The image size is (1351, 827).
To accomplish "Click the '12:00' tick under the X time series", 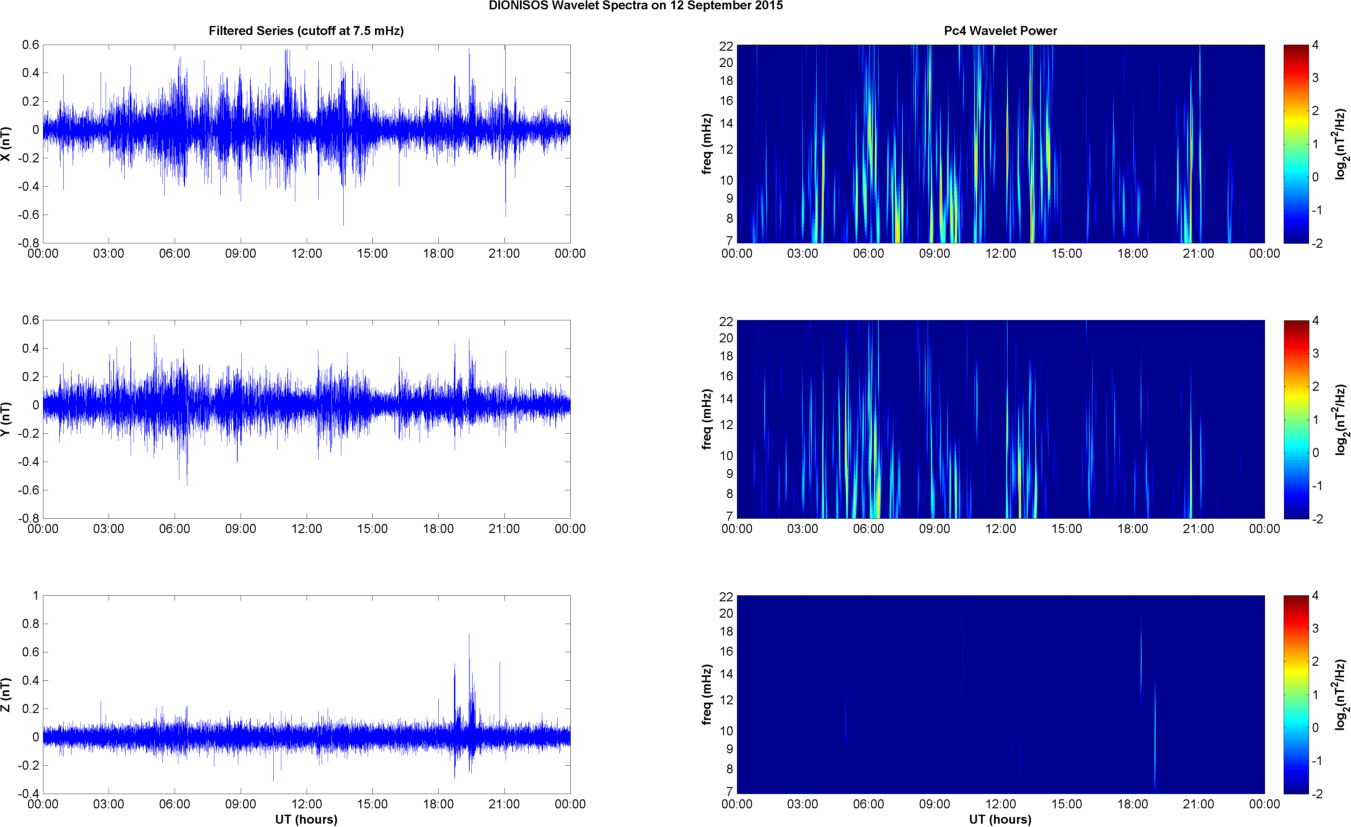I will (306, 254).
